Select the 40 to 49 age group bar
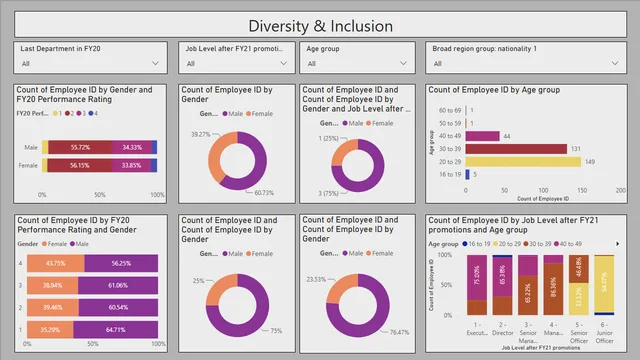 pyautogui.click(x=482, y=136)
